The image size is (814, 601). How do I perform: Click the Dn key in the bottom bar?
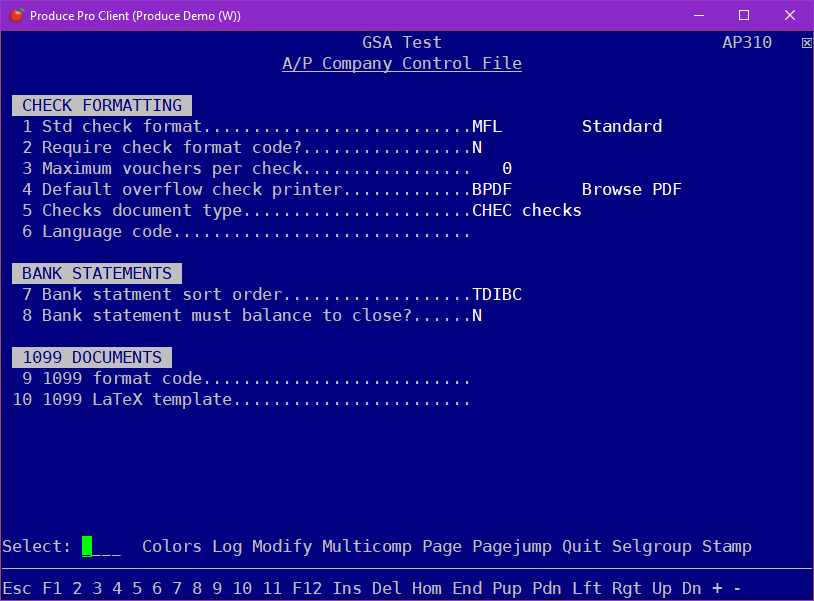click(x=692, y=589)
